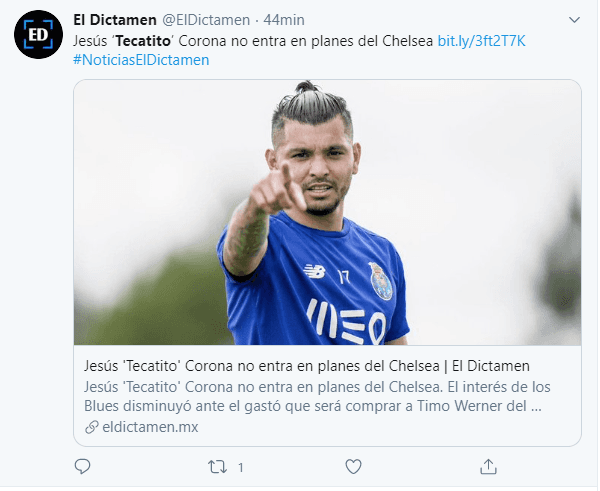
Task: Click the reply speech bubble icon
Action: pos(82,467)
